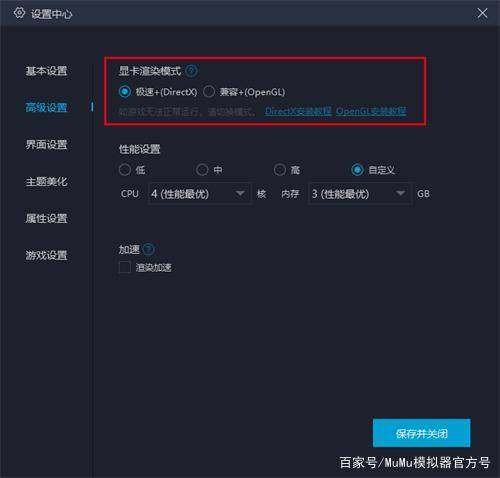Go to the 主题美化 tab
This screenshot has height=478, width=500.
(46, 182)
